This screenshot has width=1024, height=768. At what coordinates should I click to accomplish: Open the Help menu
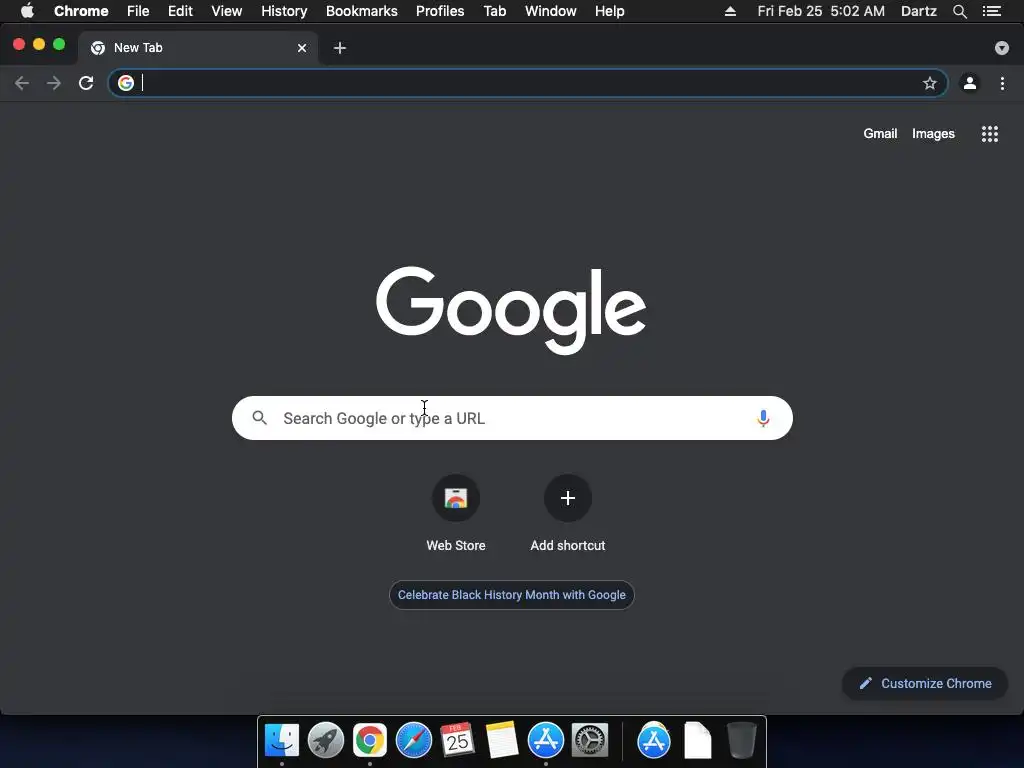pos(609,11)
